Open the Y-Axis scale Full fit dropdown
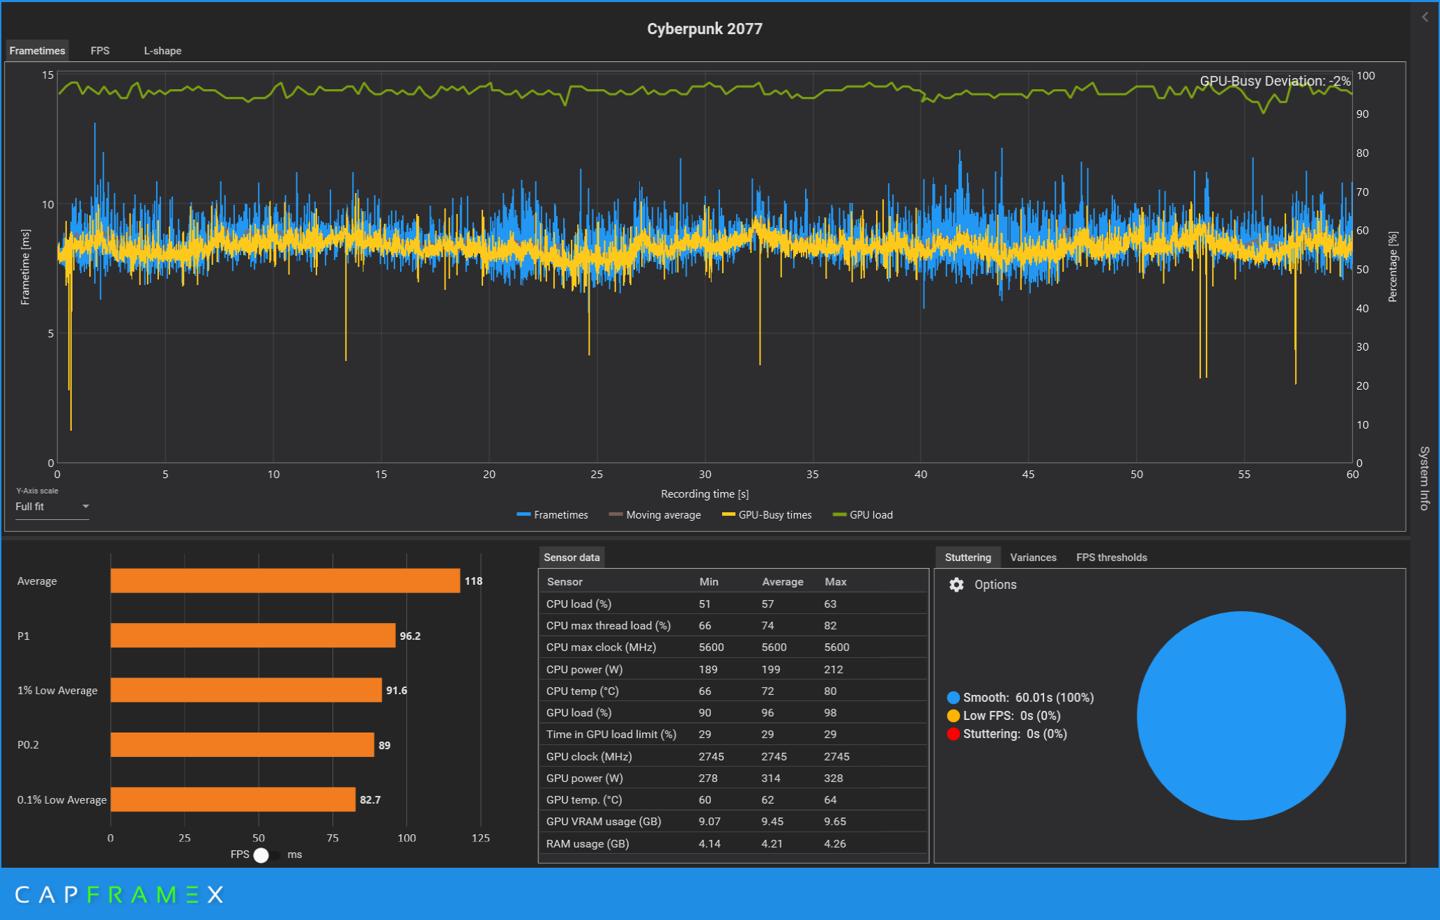 [x=52, y=507]
